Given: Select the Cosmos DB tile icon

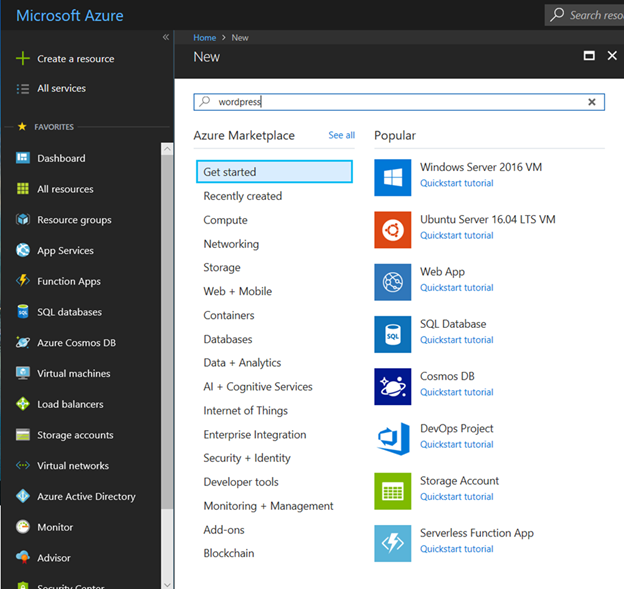Looking at the screenshot, I should pyautogui.click(x=392, y=386).
